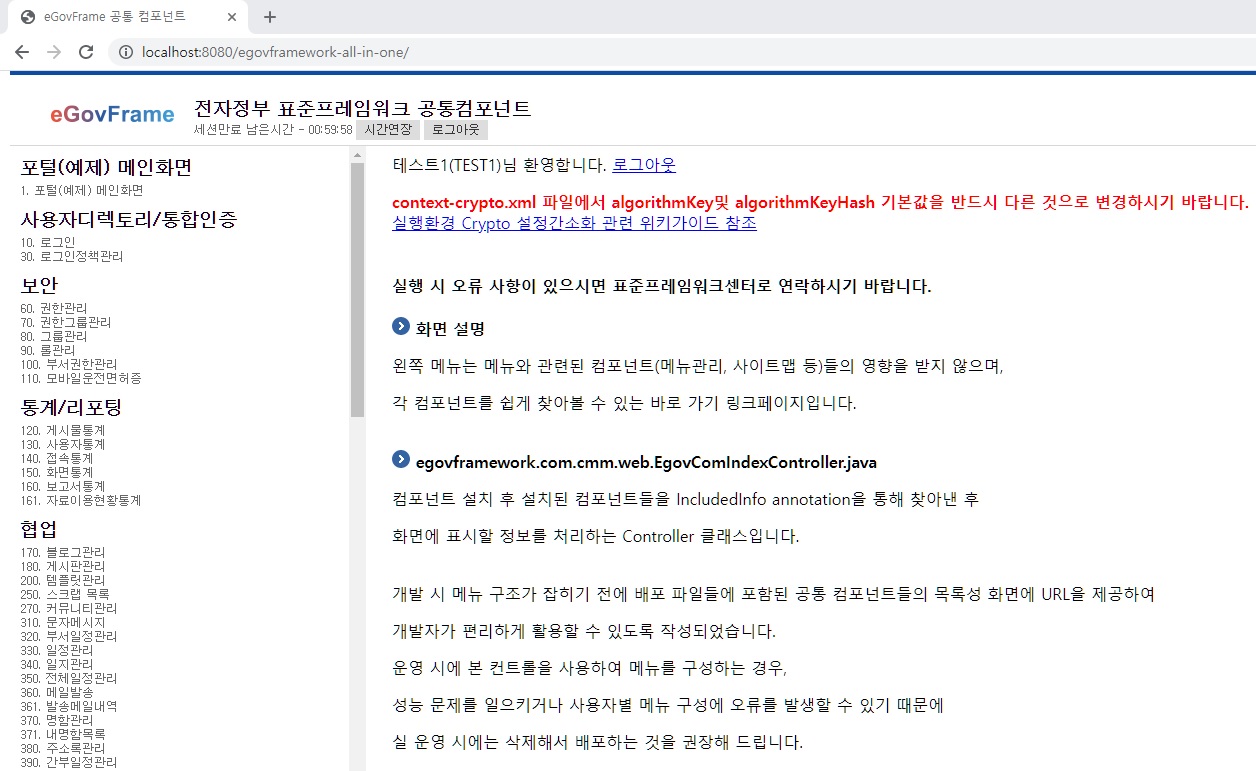Screen dimensions: 1256x771
Task: Click the 시간연장 button
Action: (388, 130)
